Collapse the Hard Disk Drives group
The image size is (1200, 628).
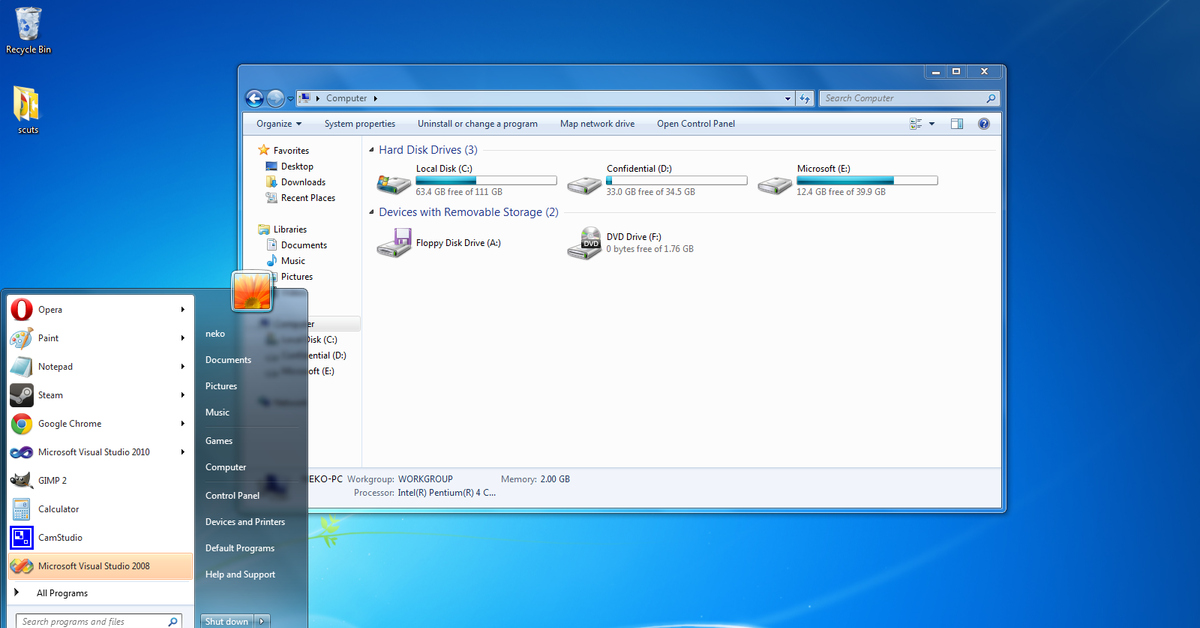[x=371, y=150]
